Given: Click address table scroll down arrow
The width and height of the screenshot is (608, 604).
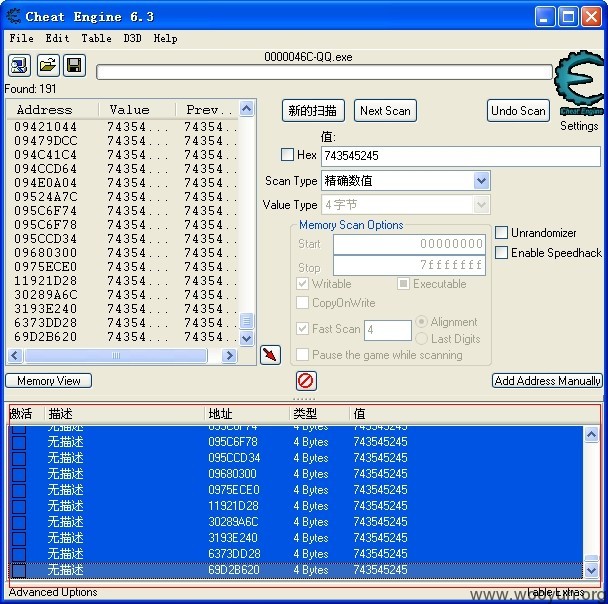Looking at the screenshot, I should (x=591, y=570).
